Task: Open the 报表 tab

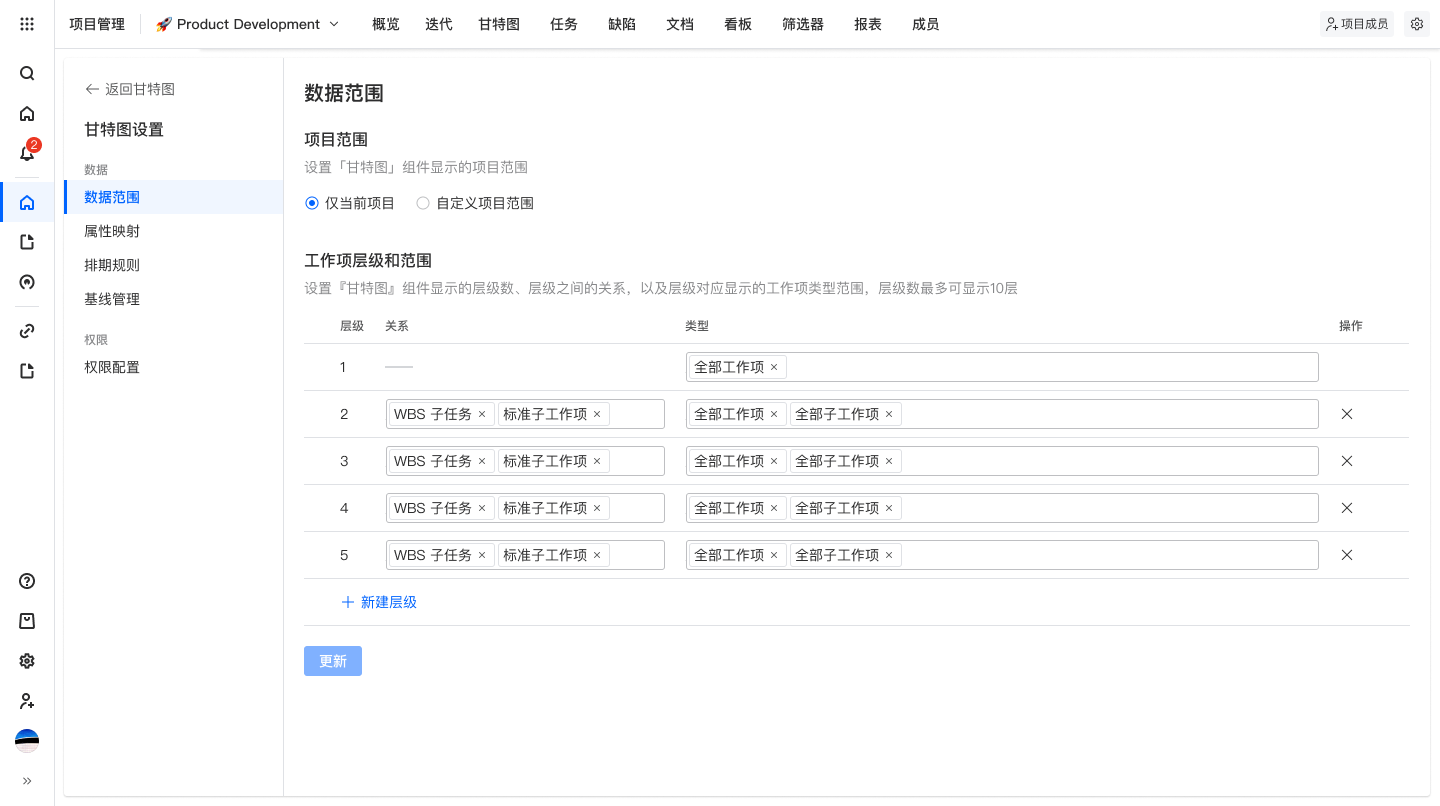Action: pos(868,24)
